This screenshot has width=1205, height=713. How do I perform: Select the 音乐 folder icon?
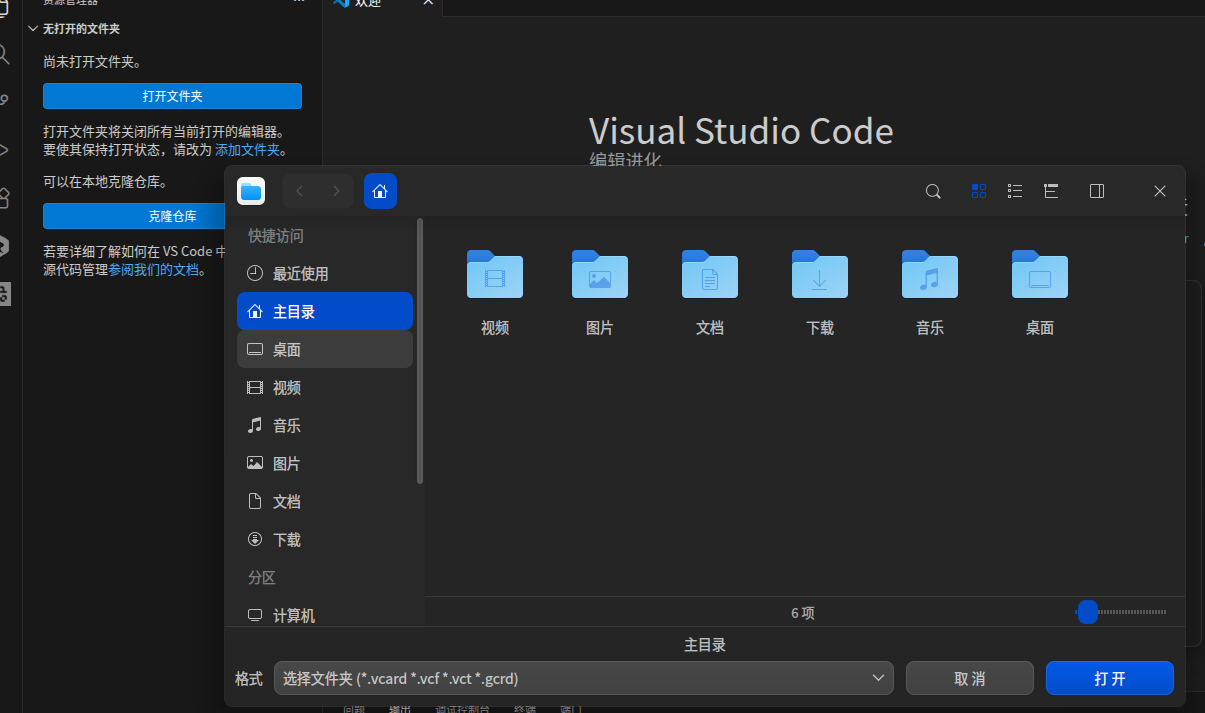(x=930, y=274)
